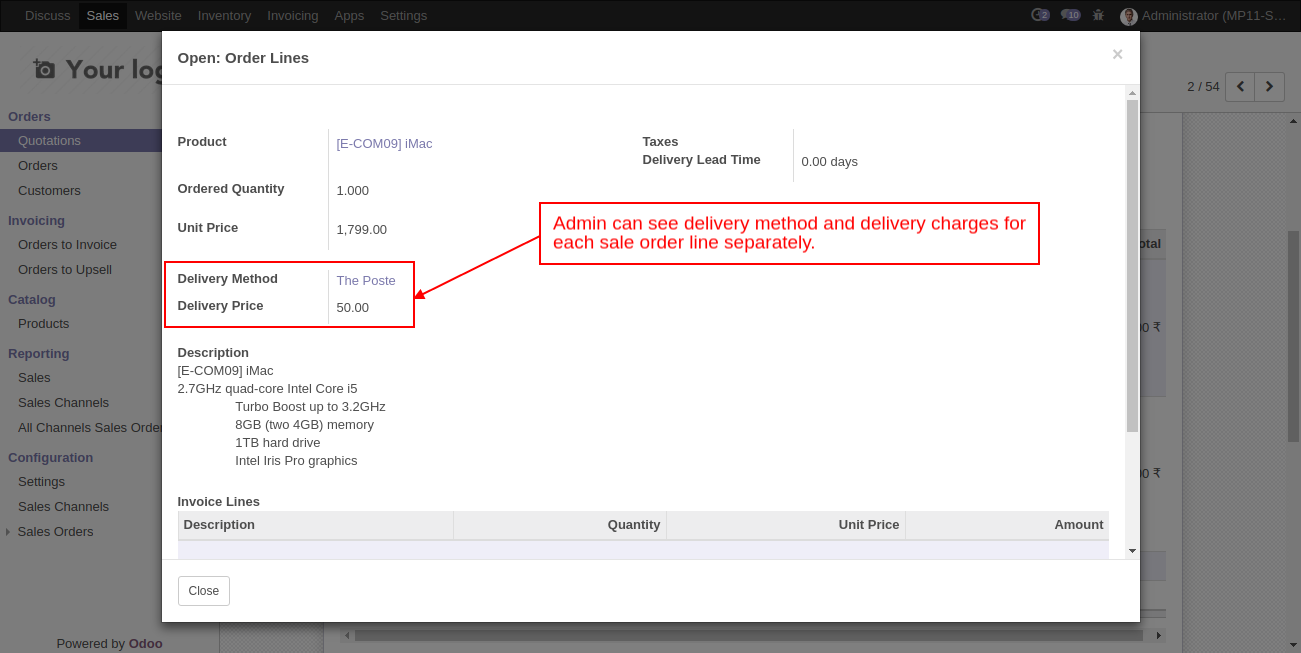Screen dimensions: 1301x653
Task: Click the camera logo icon beside Your logo
Action: pyautogui.click(x=44, y=69)
